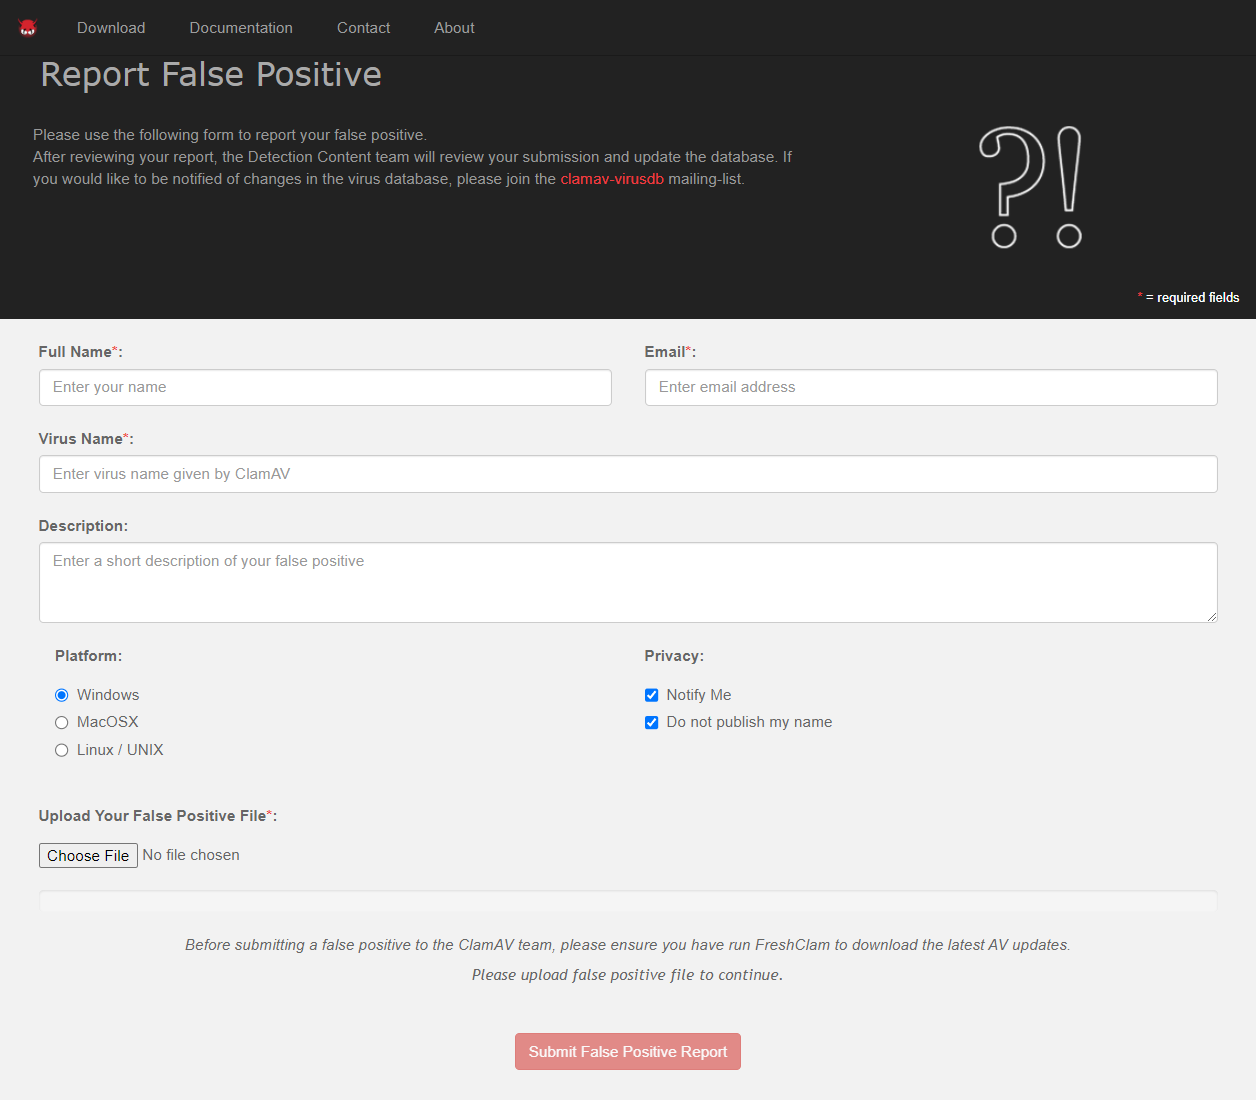
Task: Focus the Email address input
Action: point(931,387)
